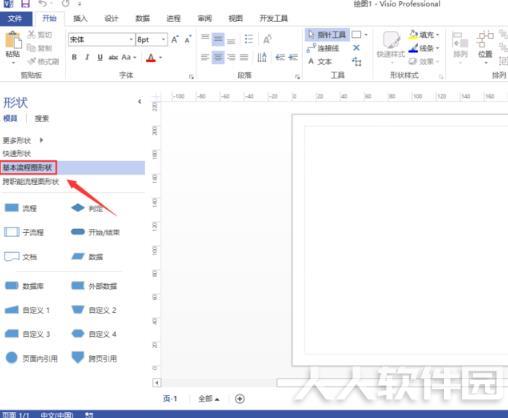508x418 pixels.
Task: Toggle Italic text formatting
Action: [x=87, y=57]
